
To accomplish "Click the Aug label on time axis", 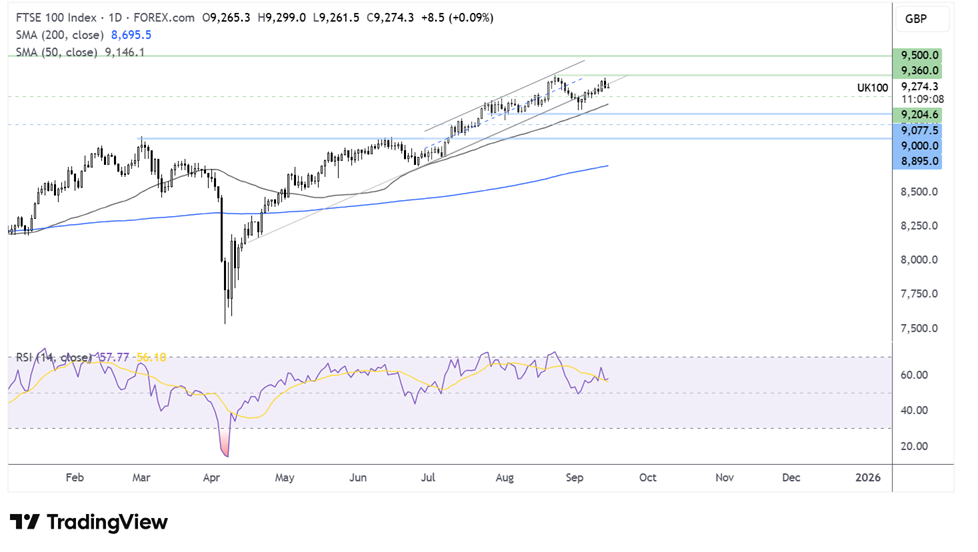I will click(x=505, y=478).
